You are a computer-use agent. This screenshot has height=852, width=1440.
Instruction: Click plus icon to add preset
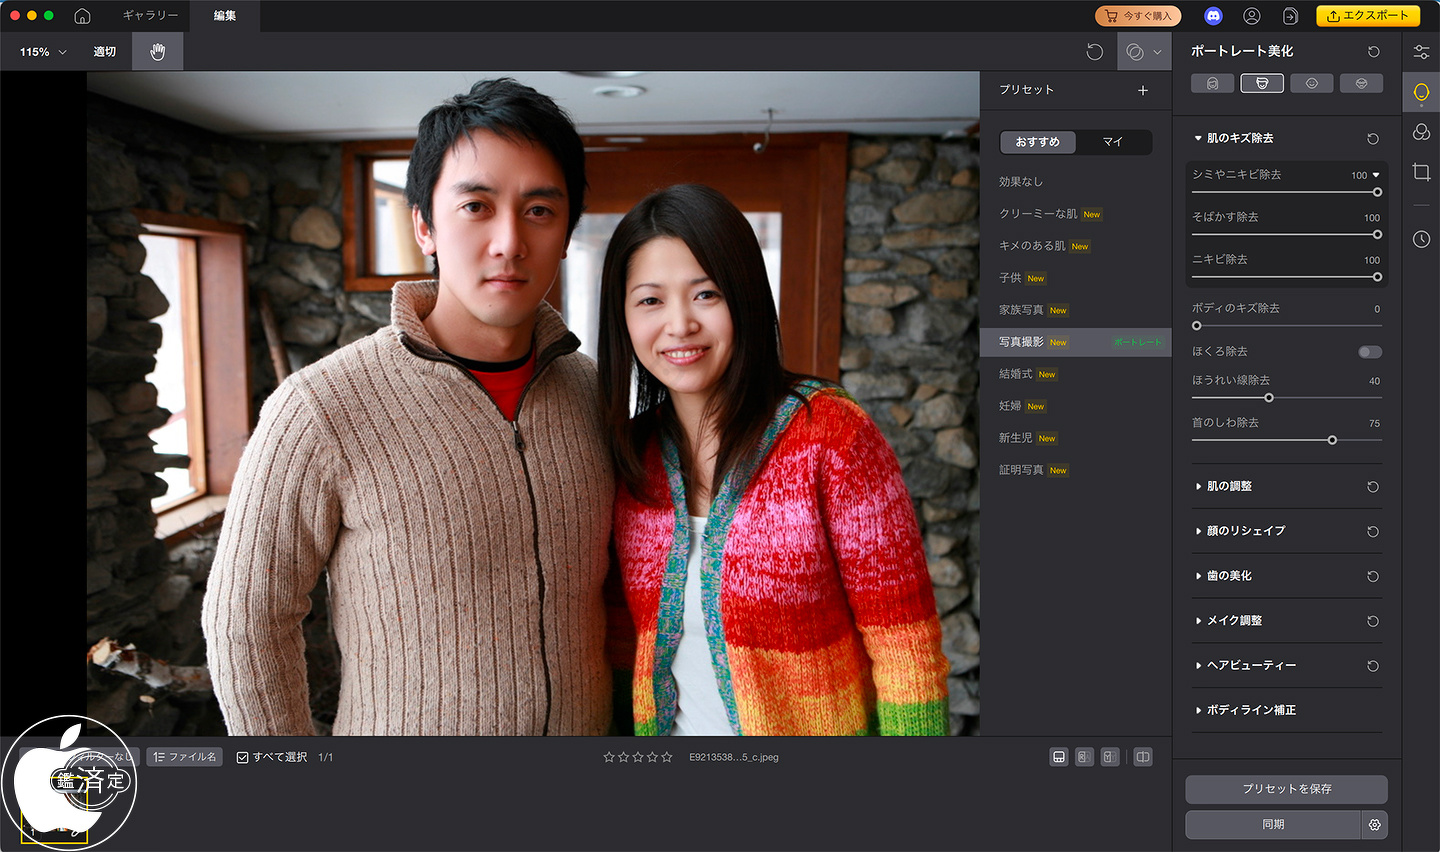pos(1143,90)
